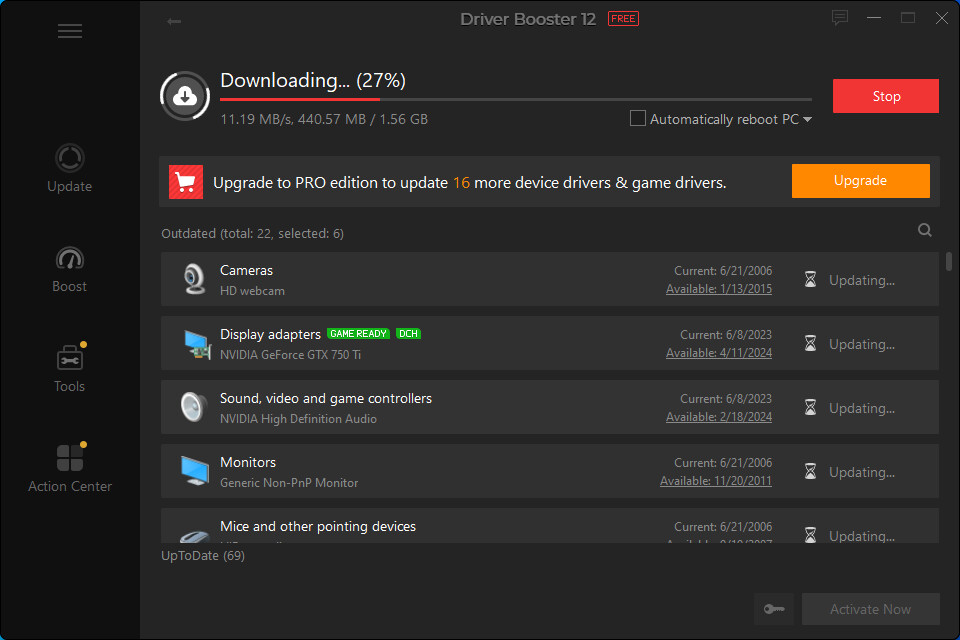Stop the driver download
Screen dimensions: 960x640
point(885,96)
